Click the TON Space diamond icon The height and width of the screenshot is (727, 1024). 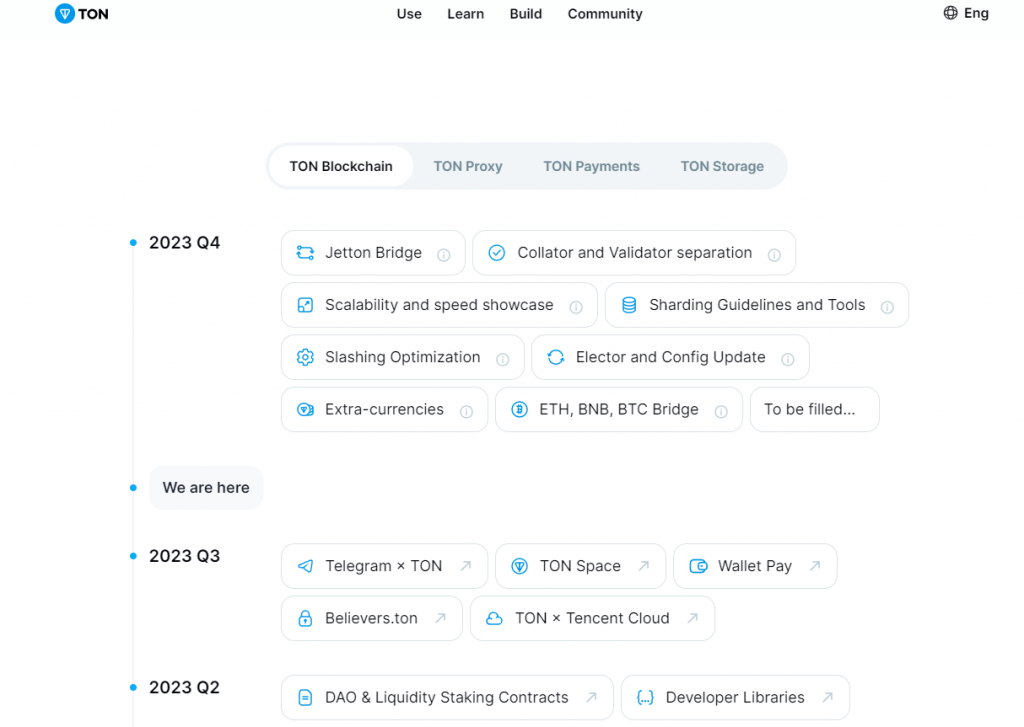point(519,566)
